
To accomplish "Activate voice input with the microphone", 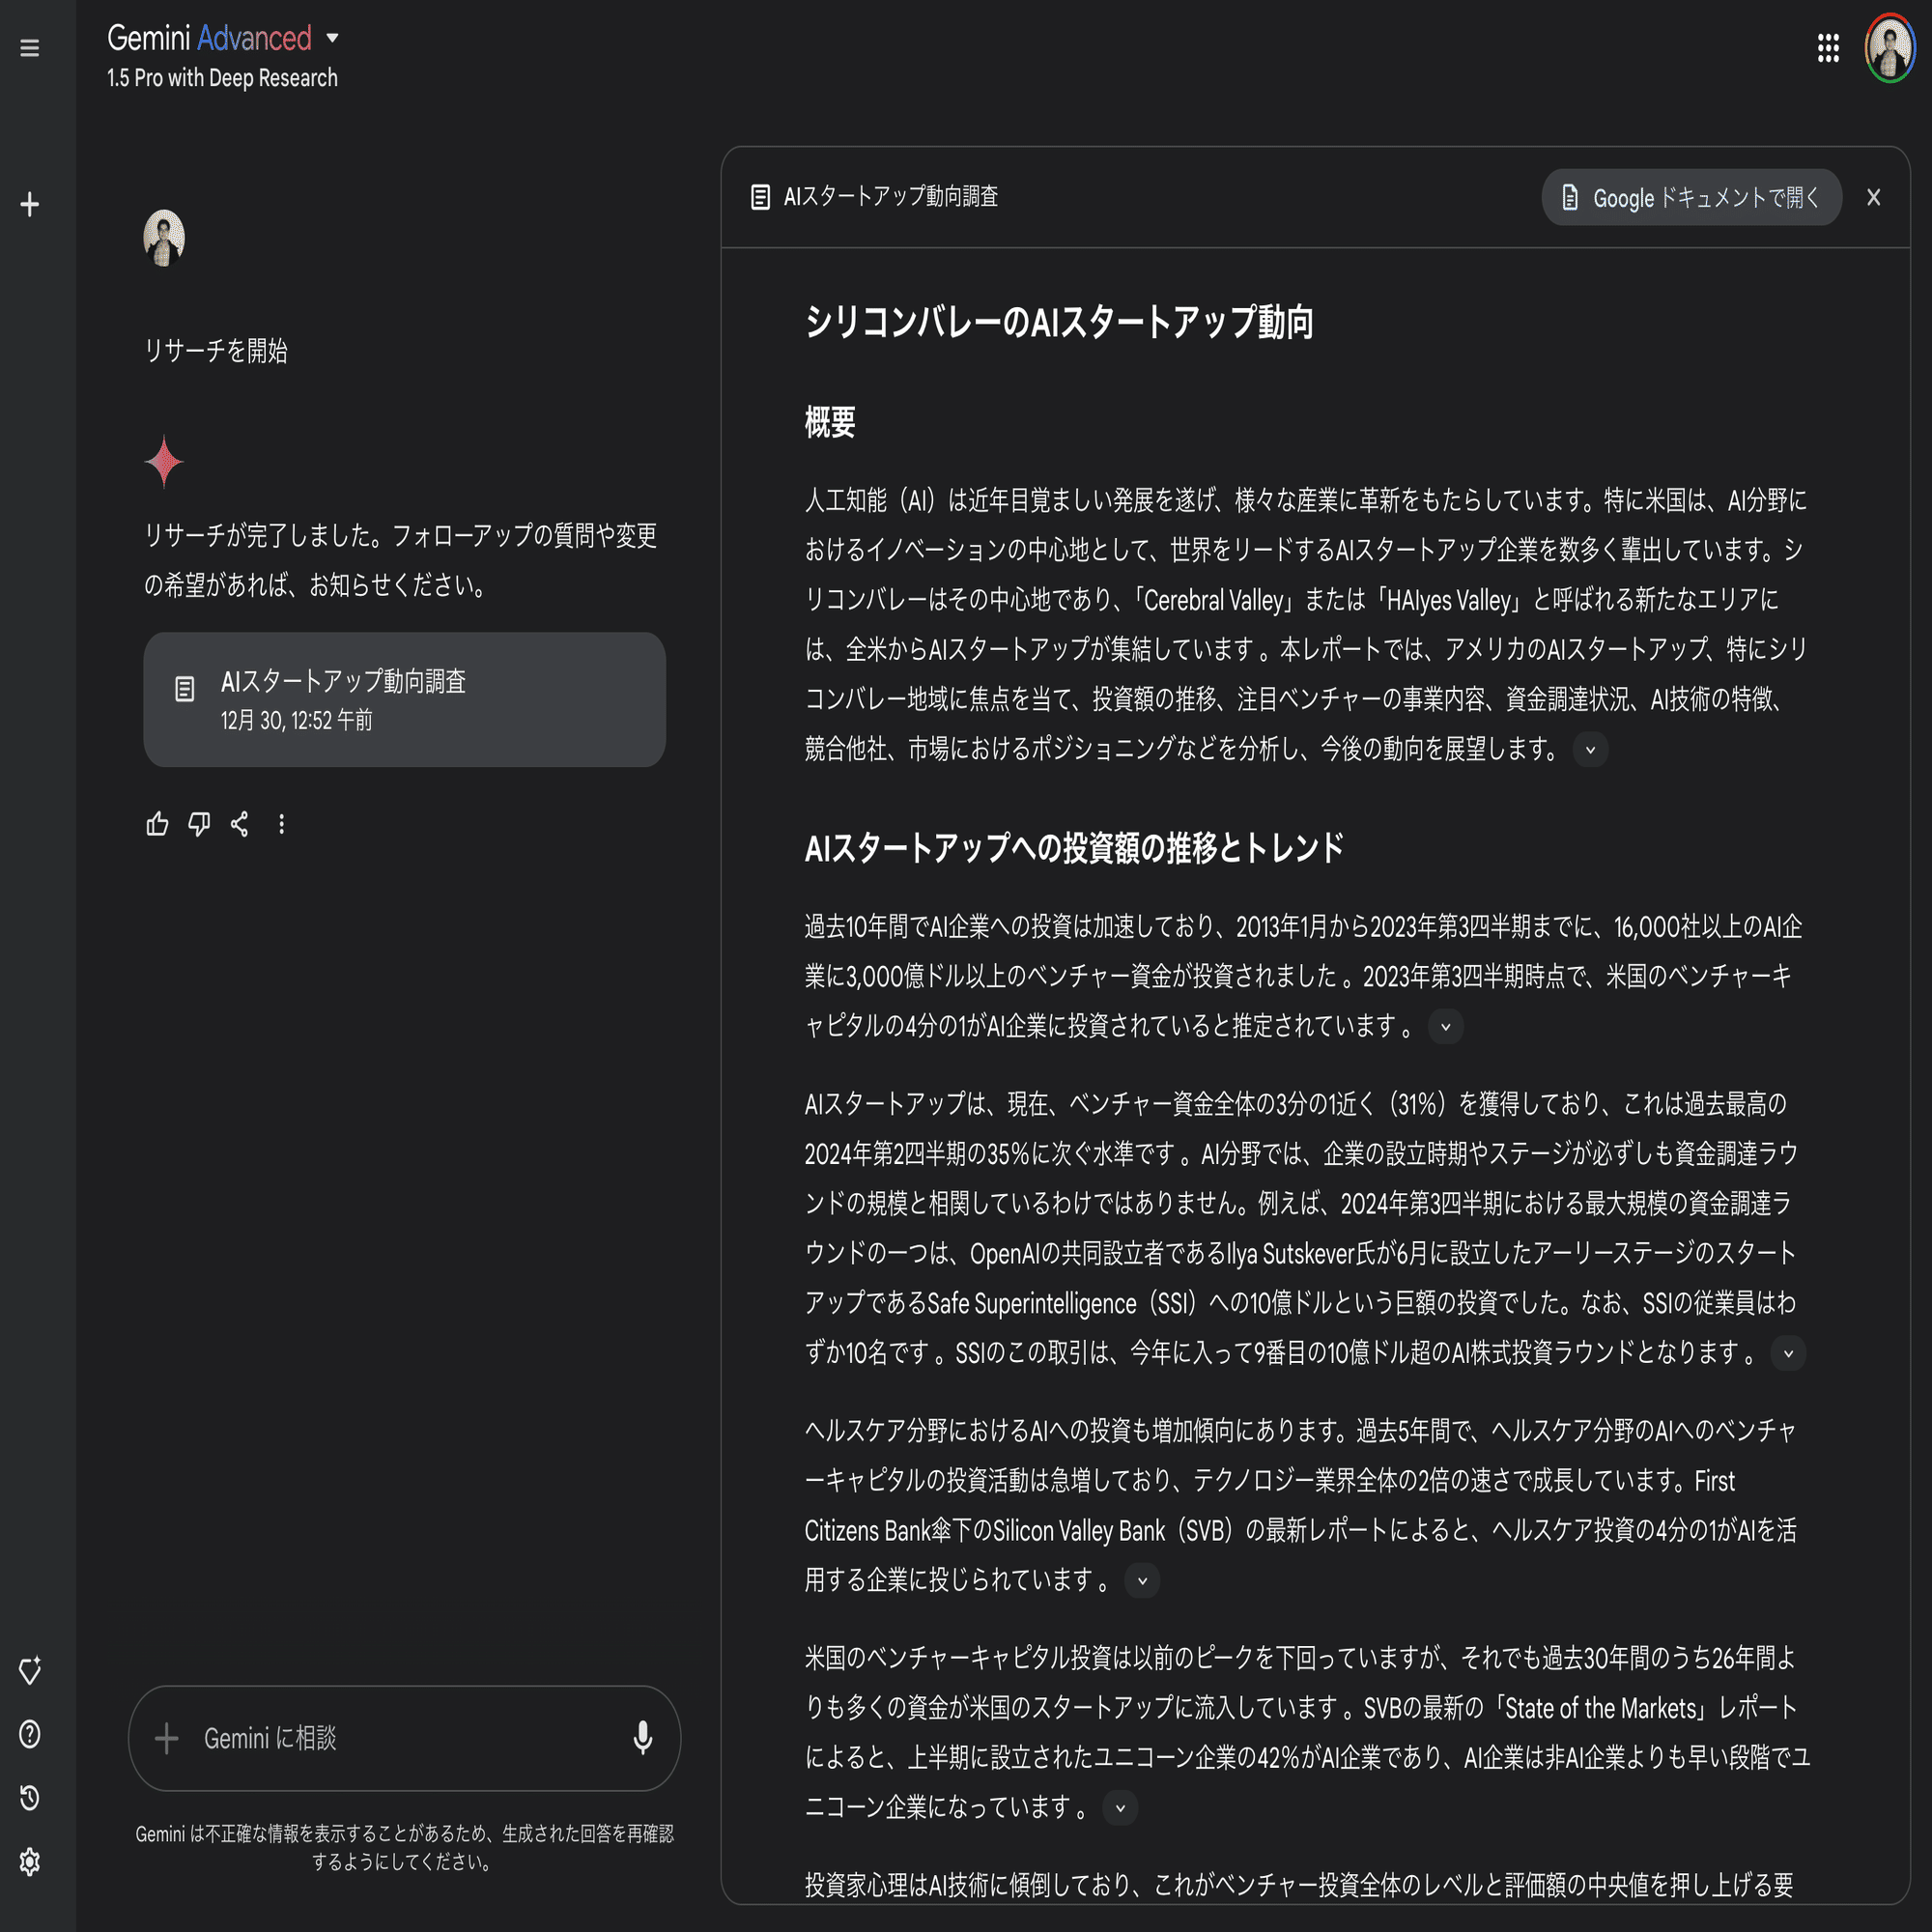I will [x=643, y=1738].
